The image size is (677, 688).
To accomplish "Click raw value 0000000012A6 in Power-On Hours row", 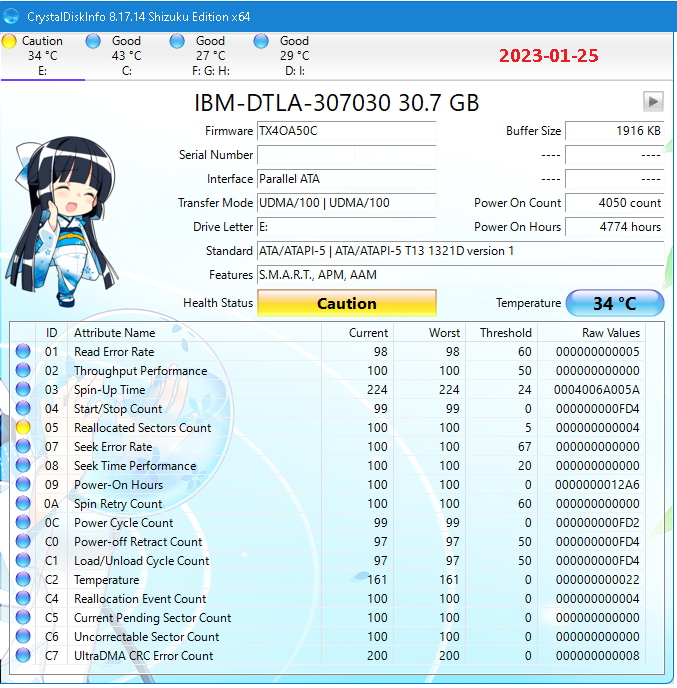I will click(597, 484).
